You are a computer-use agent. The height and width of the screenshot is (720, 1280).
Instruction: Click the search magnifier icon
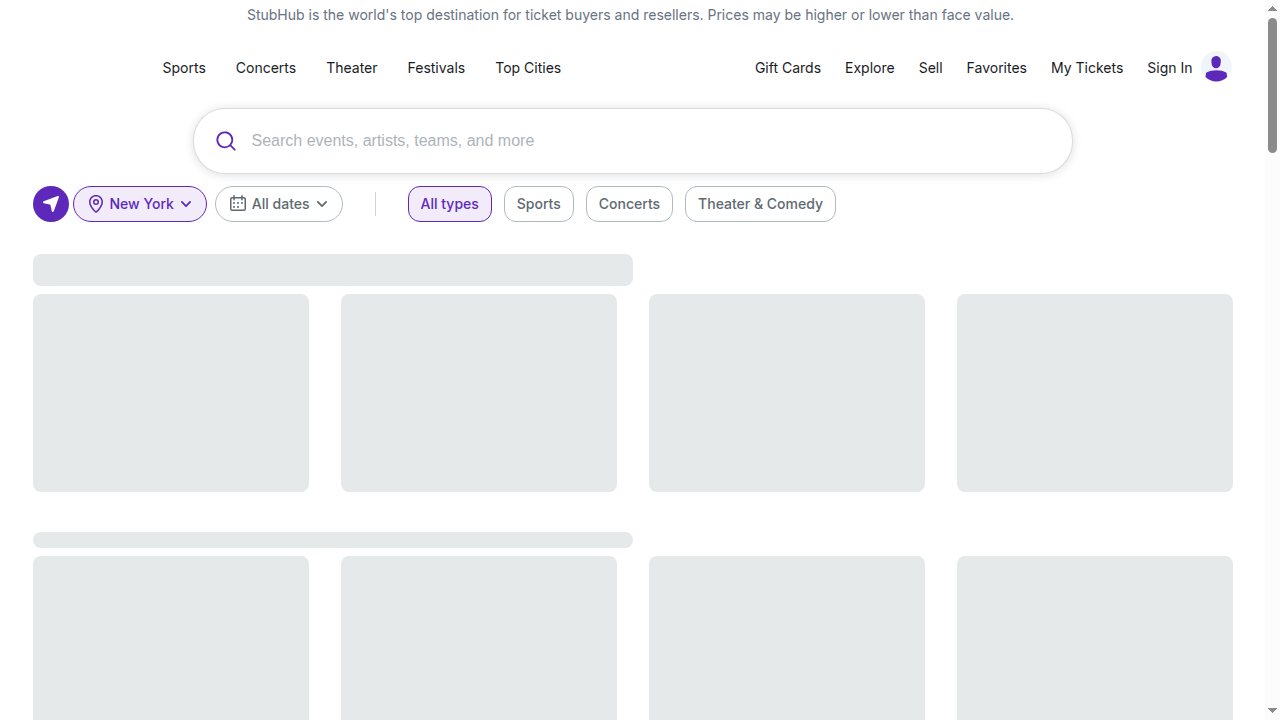[225, 140]
